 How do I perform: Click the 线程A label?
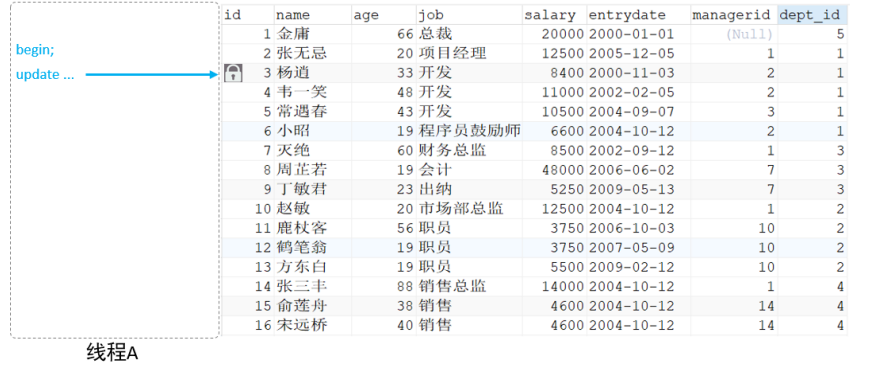(x=112, y=353)
